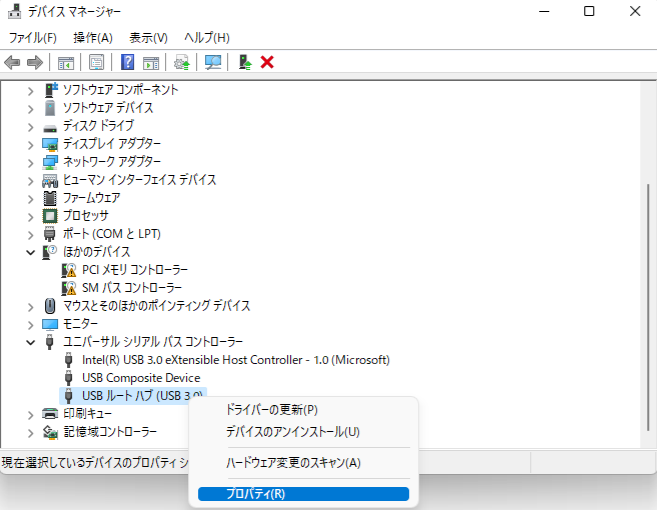Image resolution: width=657 pixels, height=510 pixels.
Task: Maximize the Device Manager window
Action: click(x=589, y=11)
